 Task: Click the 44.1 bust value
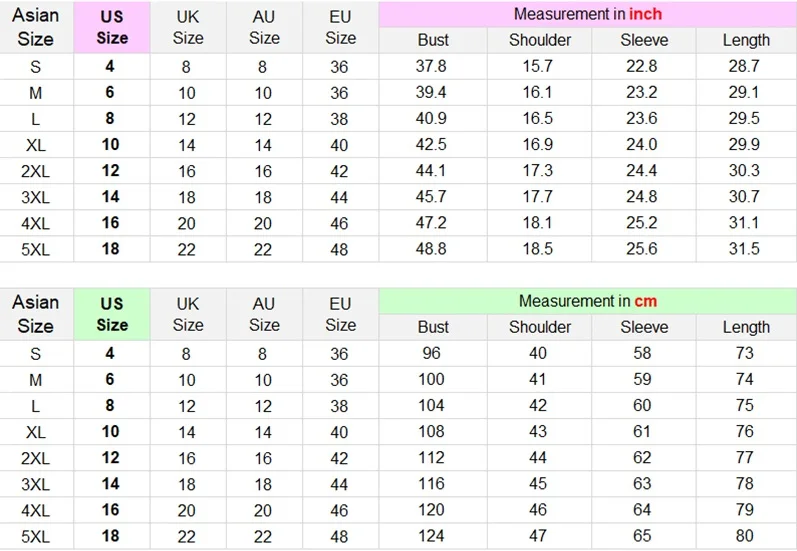[x=433, y=171]
